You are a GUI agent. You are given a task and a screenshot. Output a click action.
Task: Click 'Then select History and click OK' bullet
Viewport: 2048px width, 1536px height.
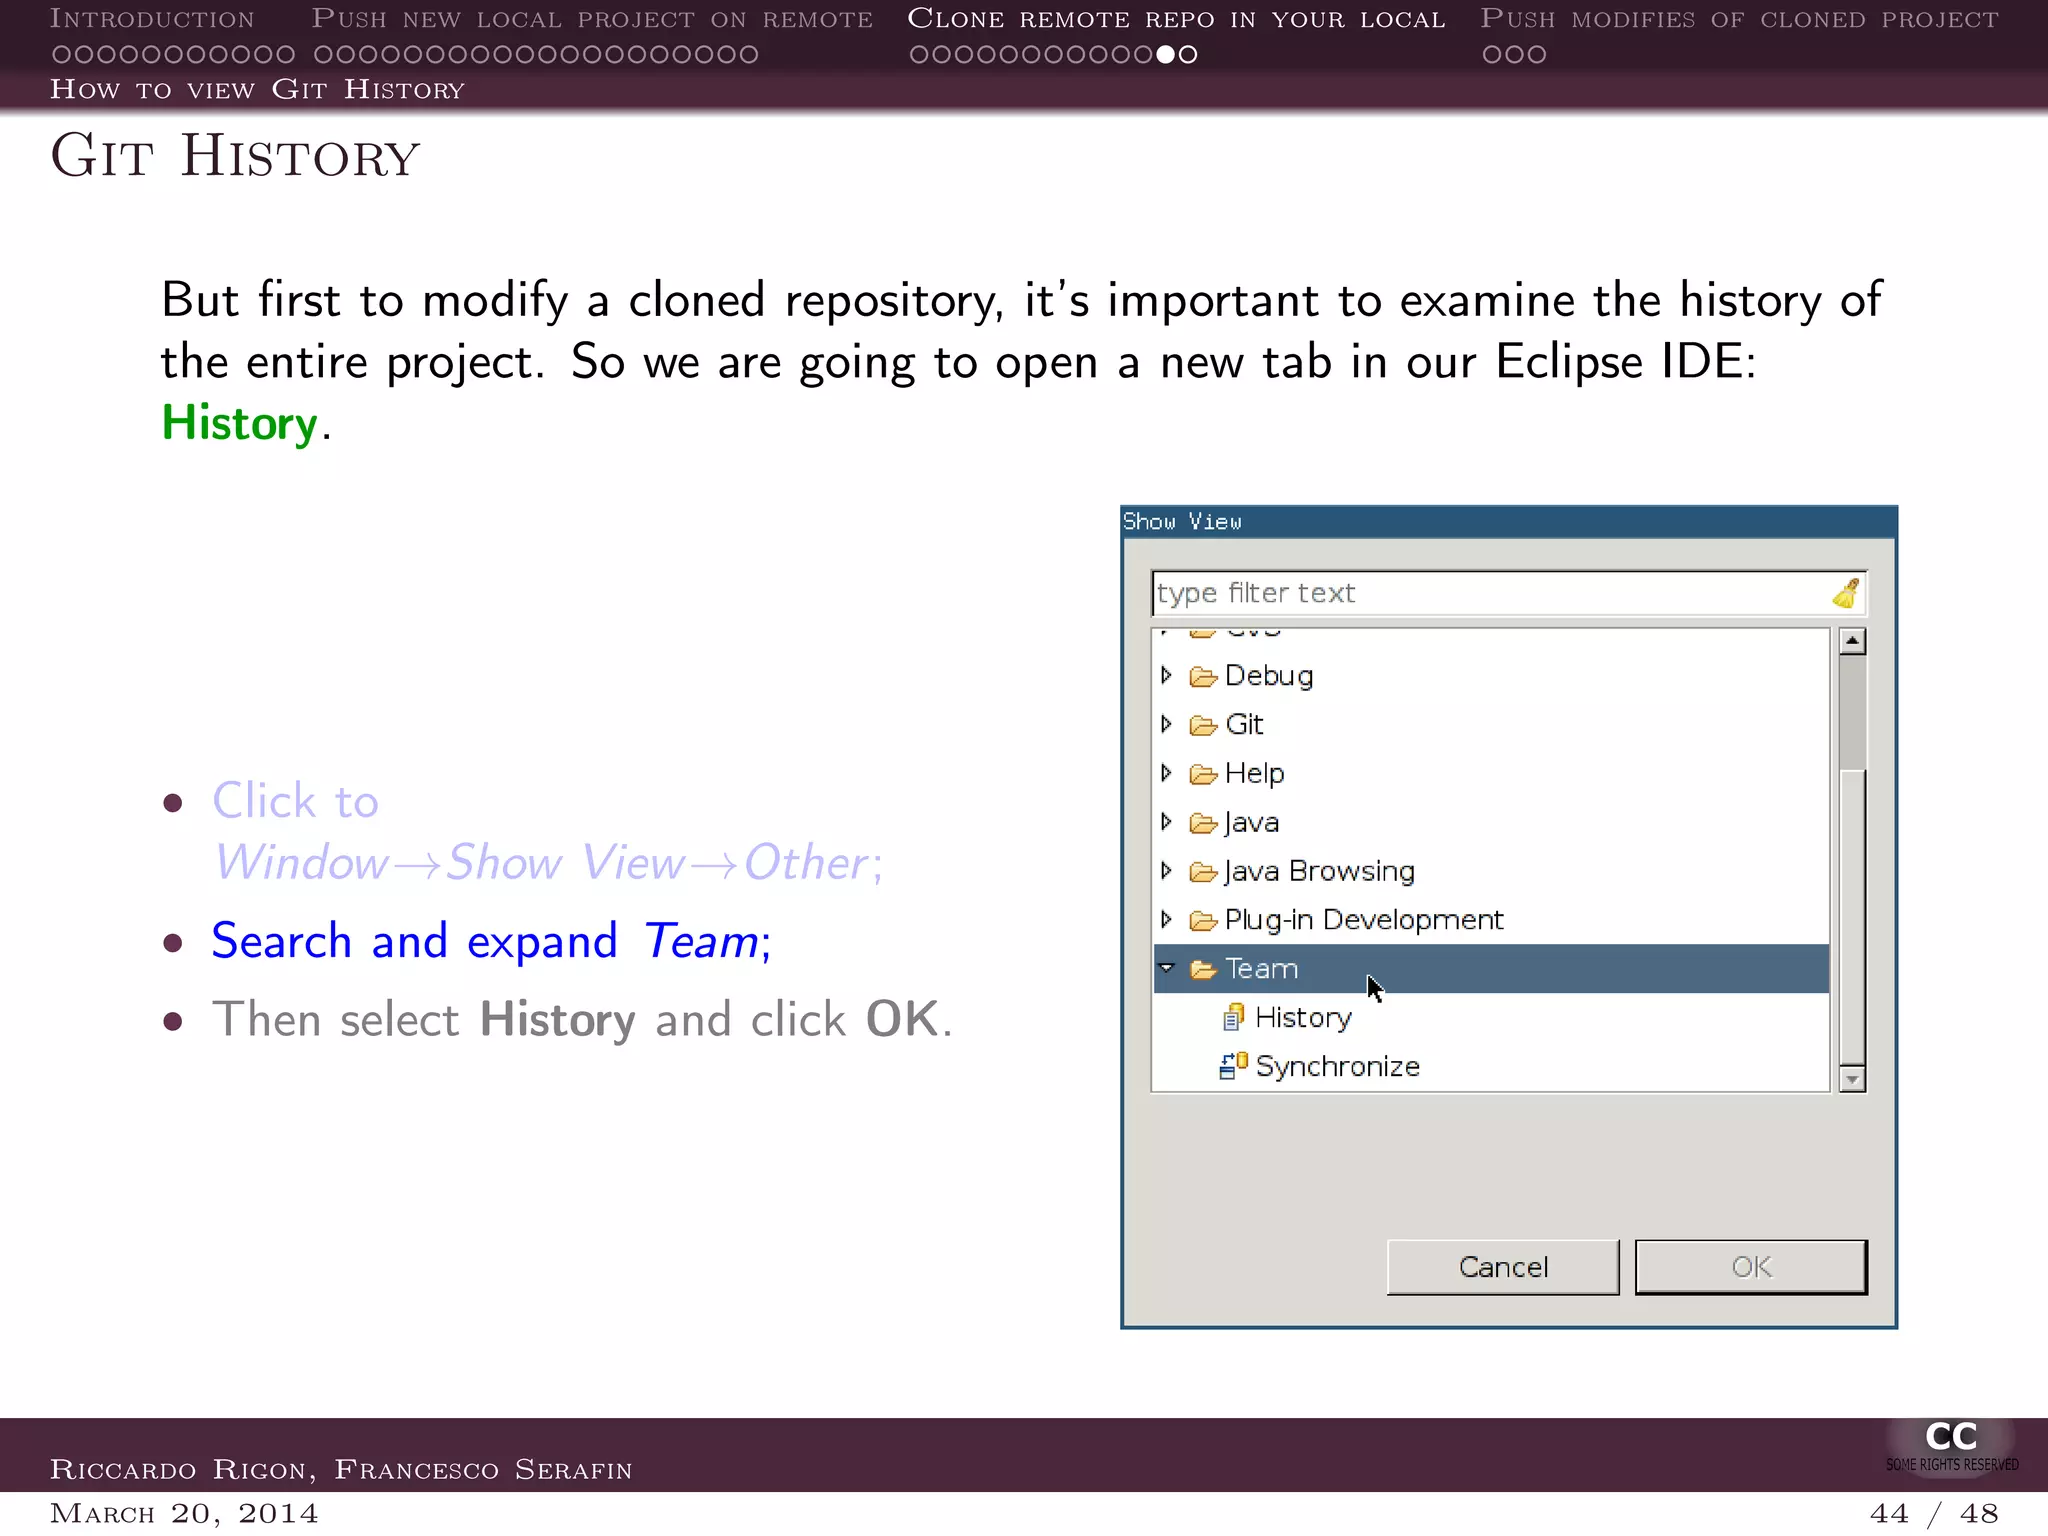(x=582, y=1020)
